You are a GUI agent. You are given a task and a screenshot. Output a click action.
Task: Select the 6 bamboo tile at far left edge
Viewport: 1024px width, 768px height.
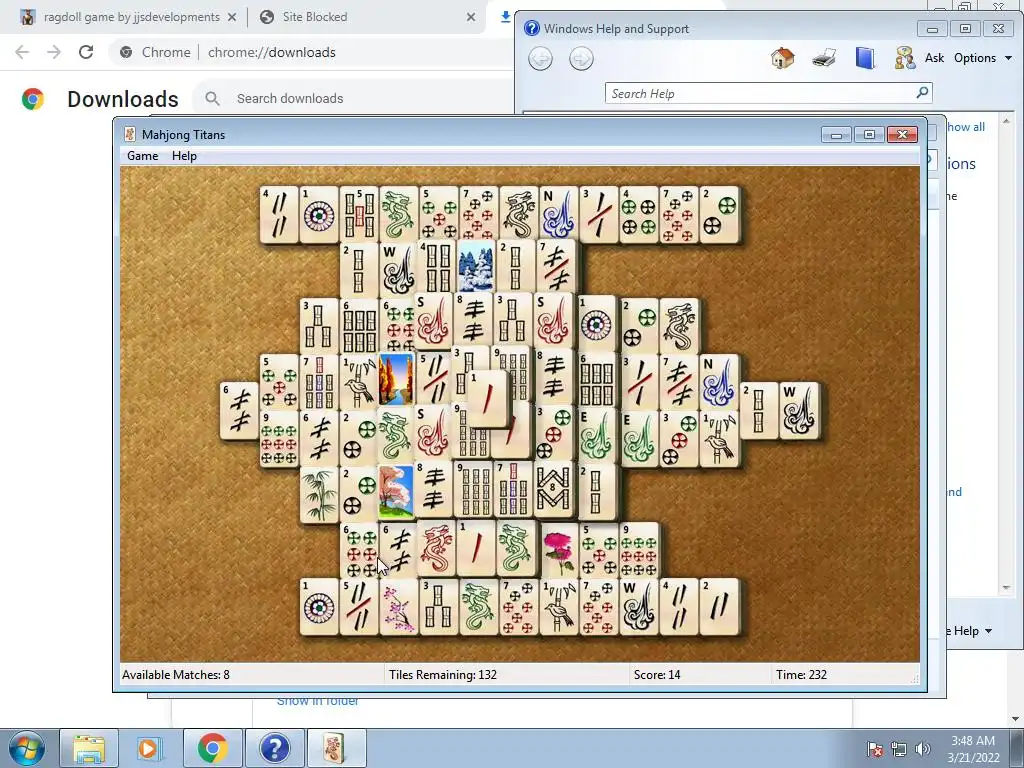(239, 411)
